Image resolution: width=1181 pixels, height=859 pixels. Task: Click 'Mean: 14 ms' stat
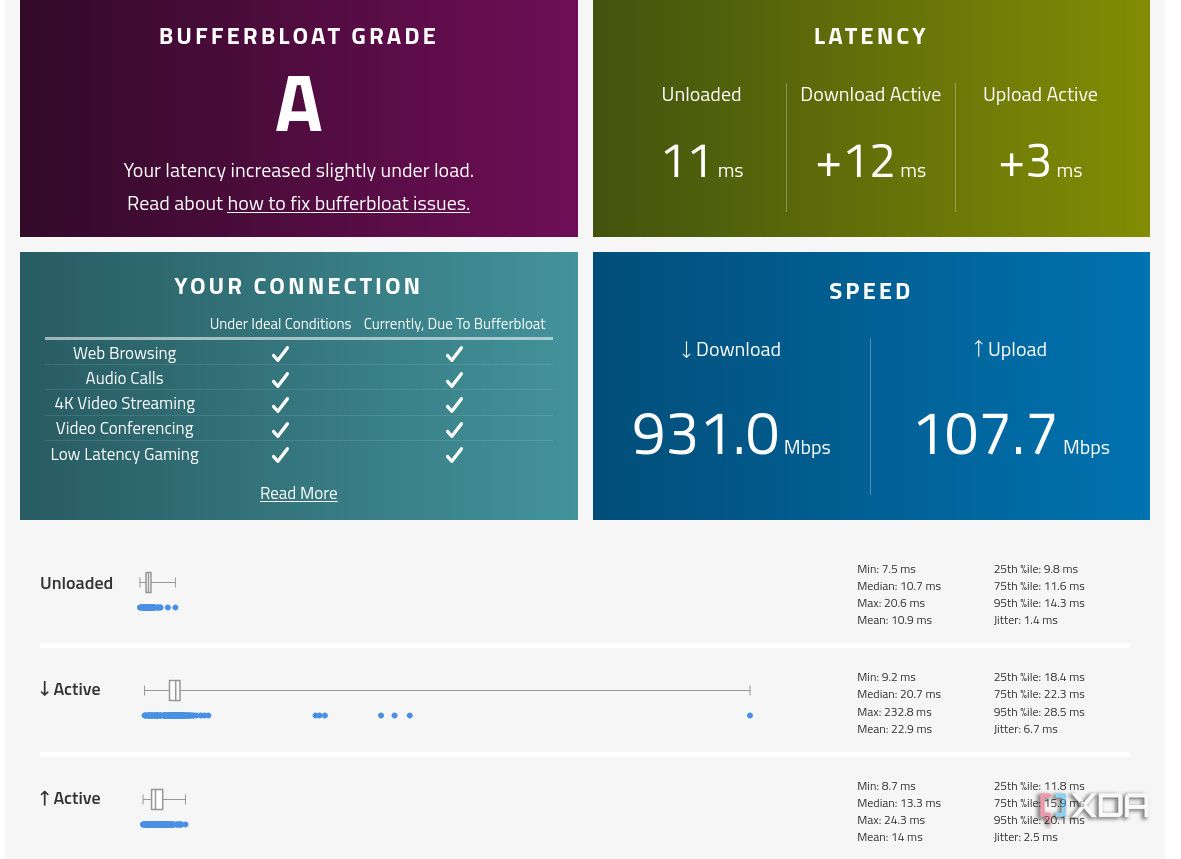coord(890,837)
